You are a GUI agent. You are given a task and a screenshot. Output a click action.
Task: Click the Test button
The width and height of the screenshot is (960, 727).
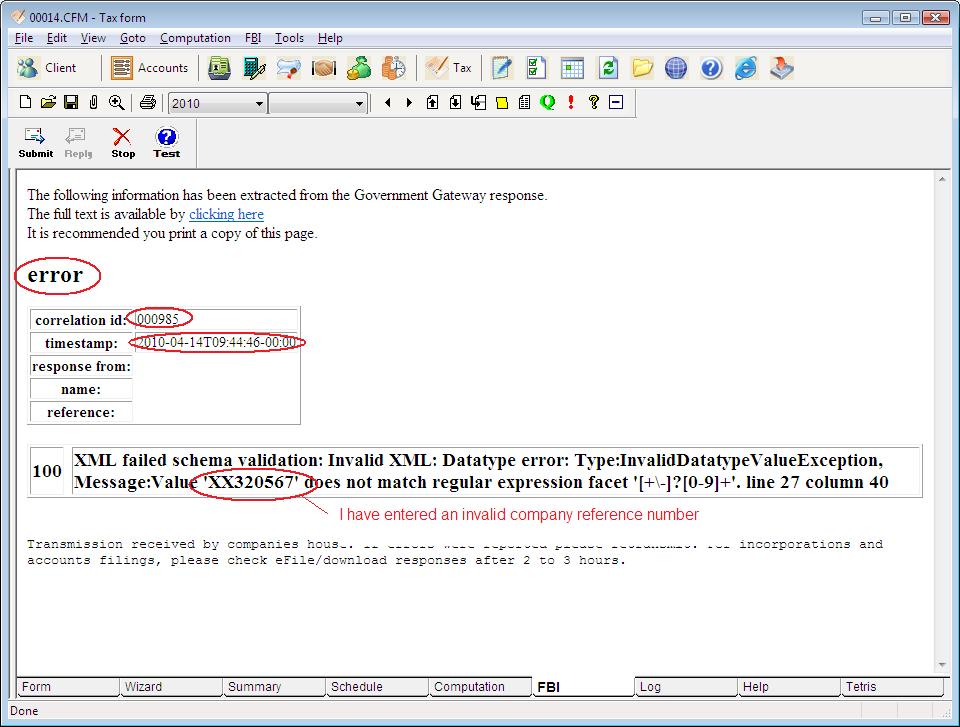(167, 143)
